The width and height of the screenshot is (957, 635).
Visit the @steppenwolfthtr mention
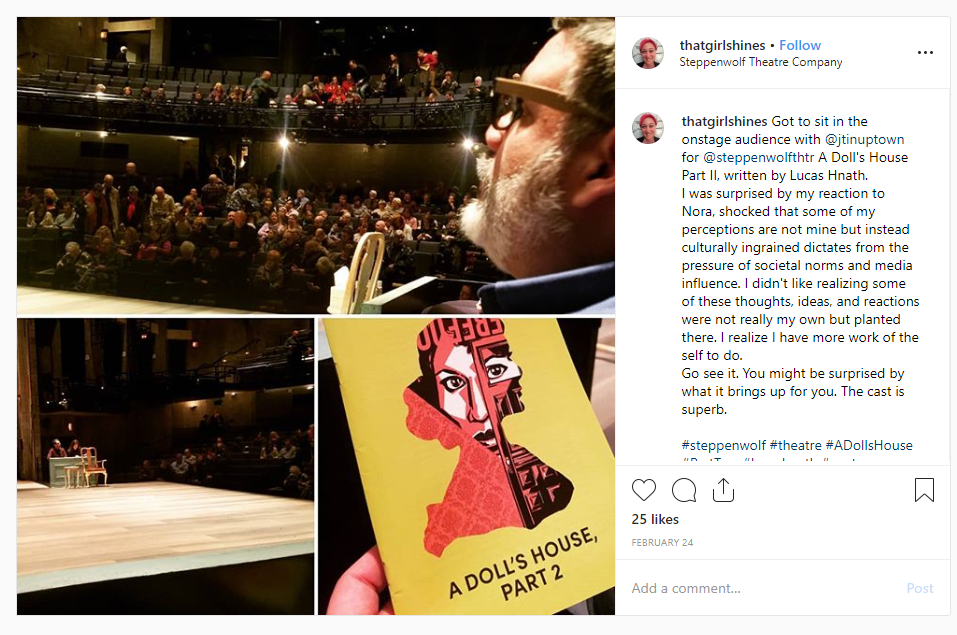pos(759,157)
